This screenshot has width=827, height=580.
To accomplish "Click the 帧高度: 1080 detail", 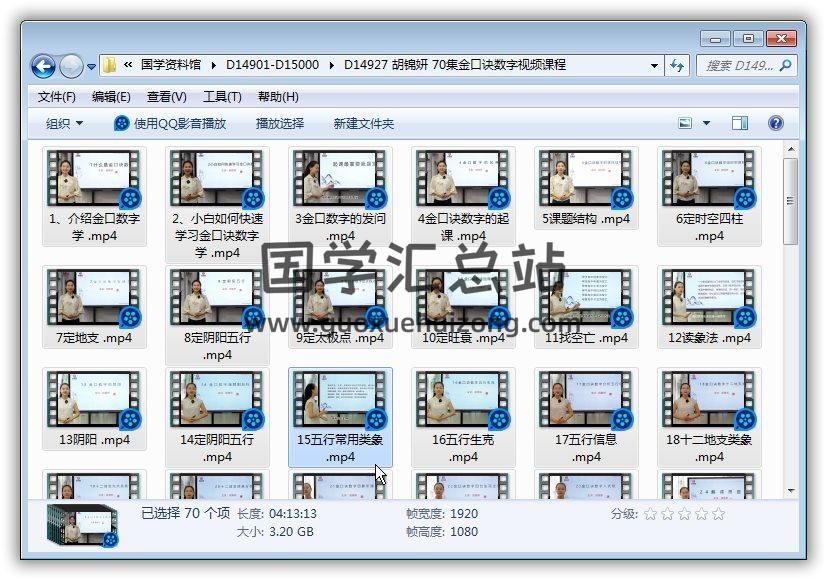I will [442, 531].
